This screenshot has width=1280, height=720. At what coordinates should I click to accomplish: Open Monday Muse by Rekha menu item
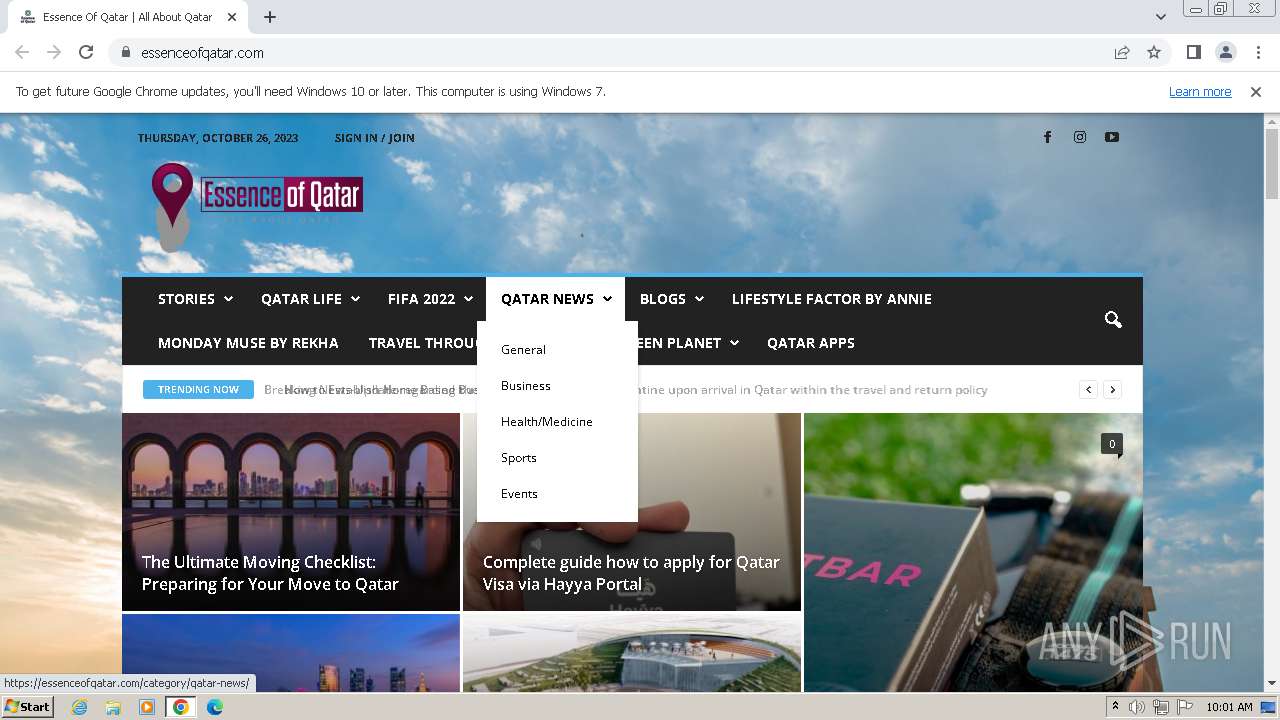point(248,343)
